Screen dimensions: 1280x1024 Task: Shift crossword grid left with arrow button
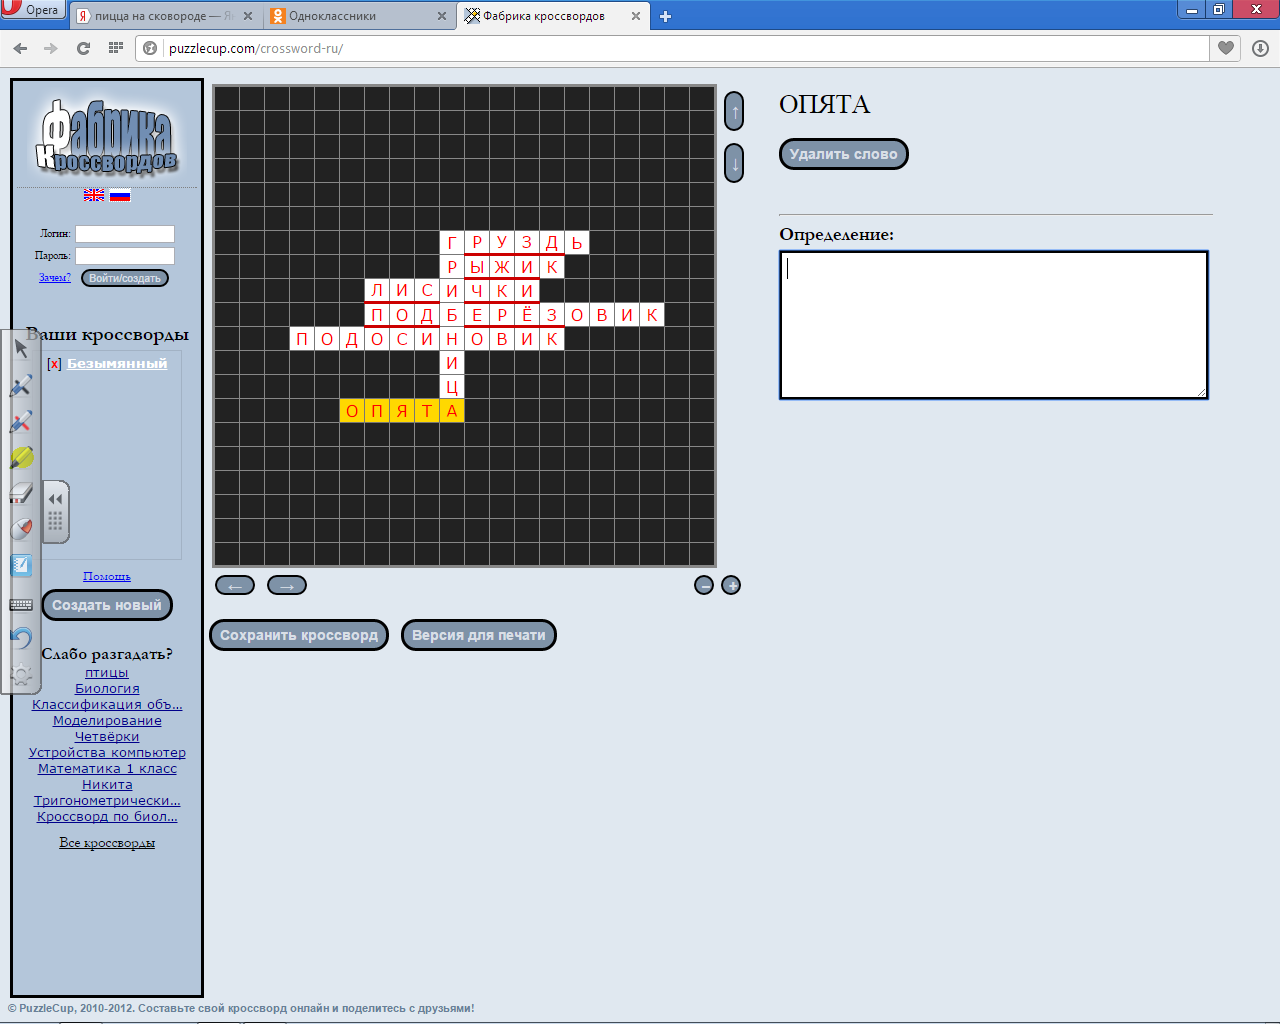pyautogui.click(x=235, y=585)
